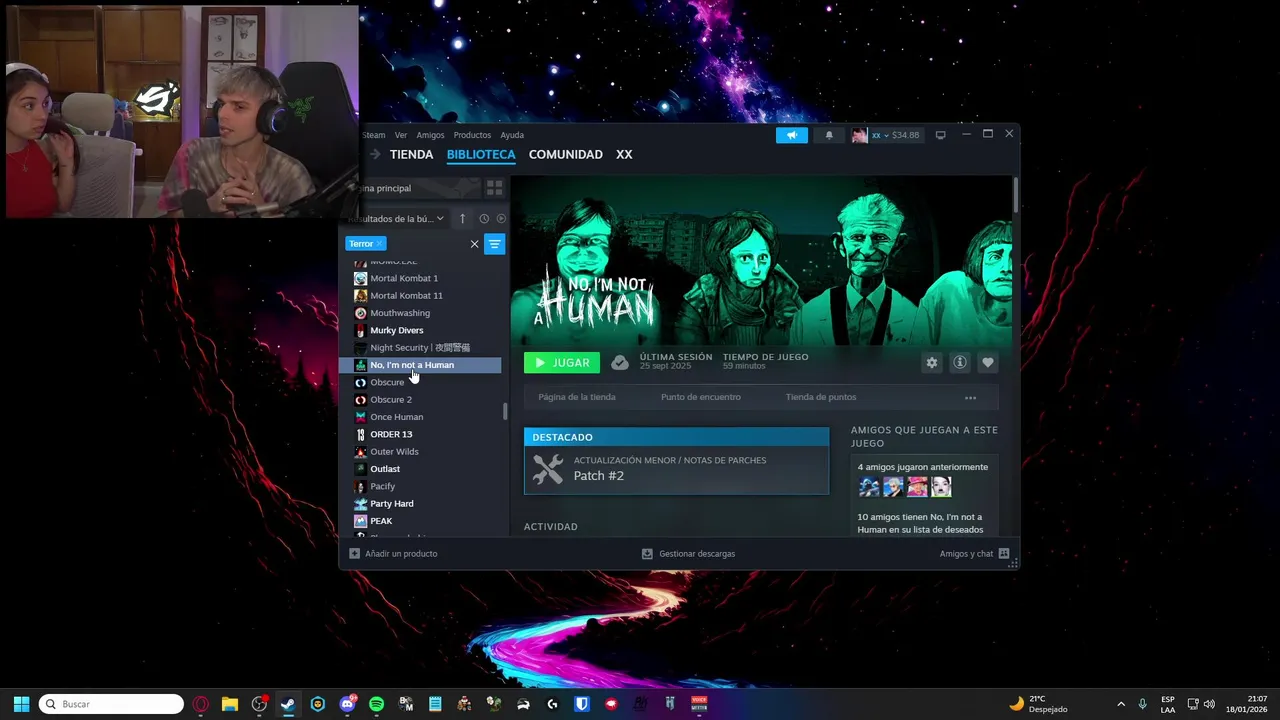
Task: Open the three-dots more links menu
Action: (970, 398)
